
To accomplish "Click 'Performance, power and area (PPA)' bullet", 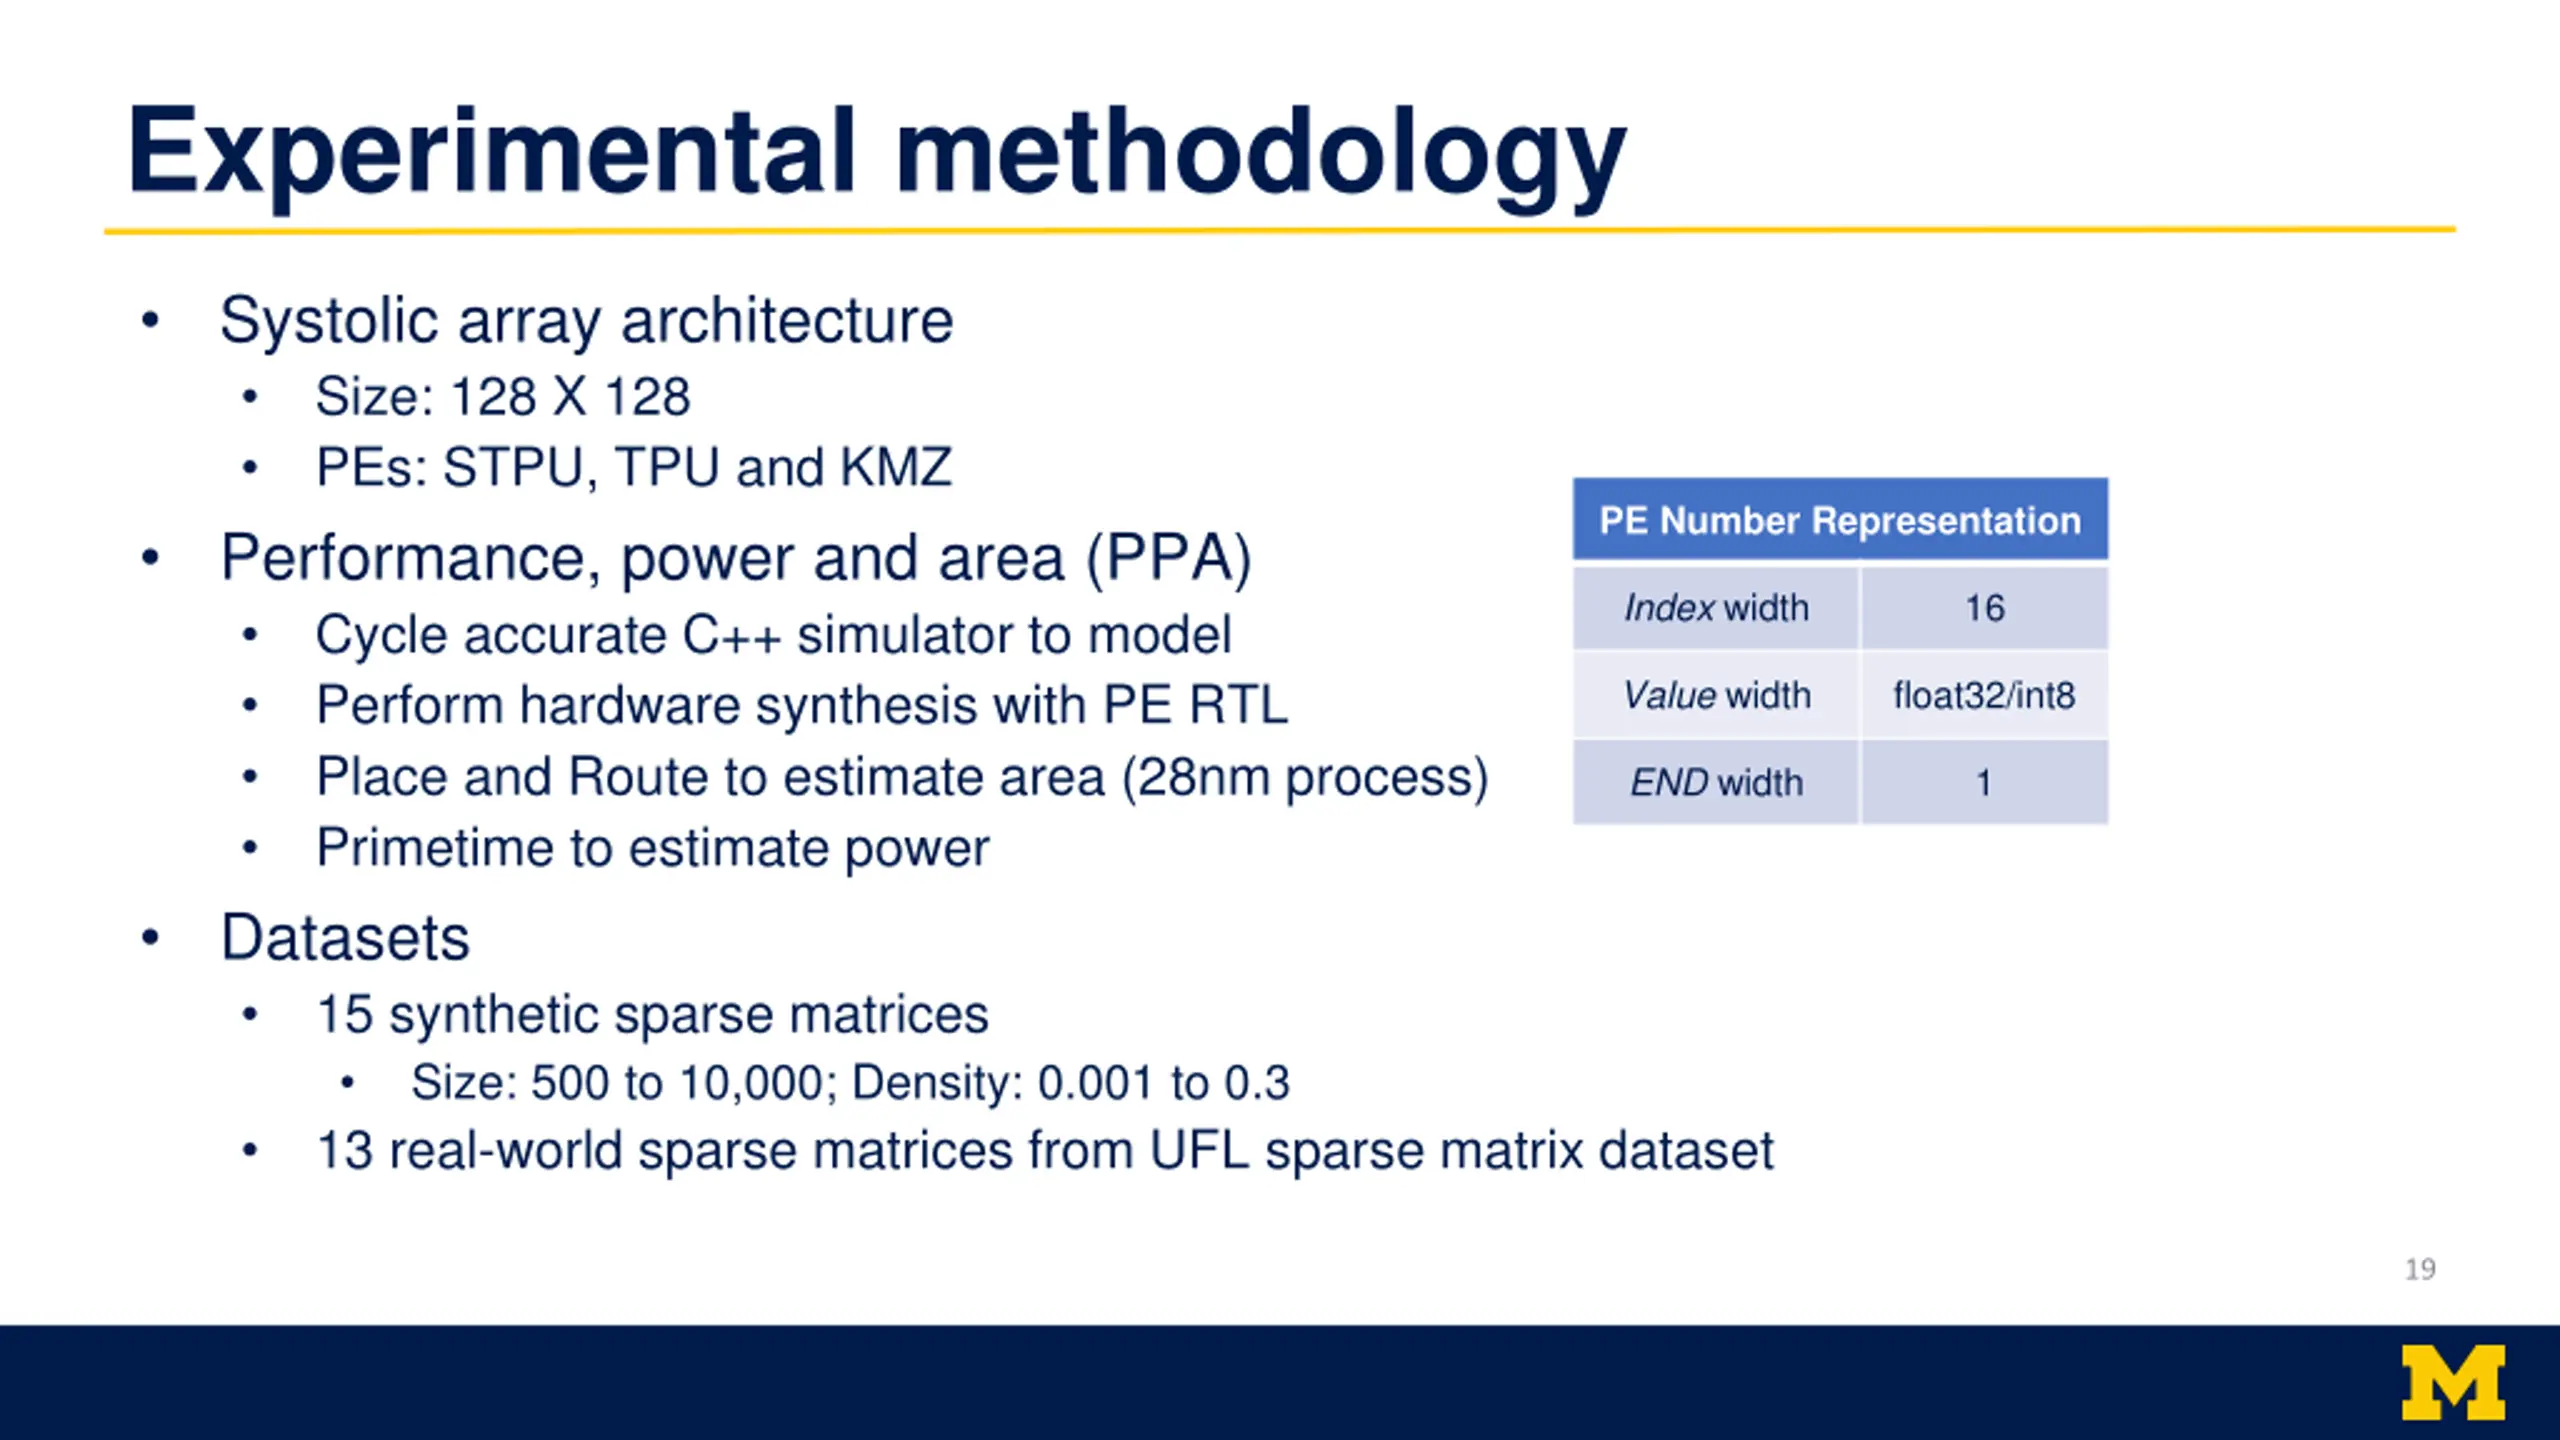I will tap(736, 558).
